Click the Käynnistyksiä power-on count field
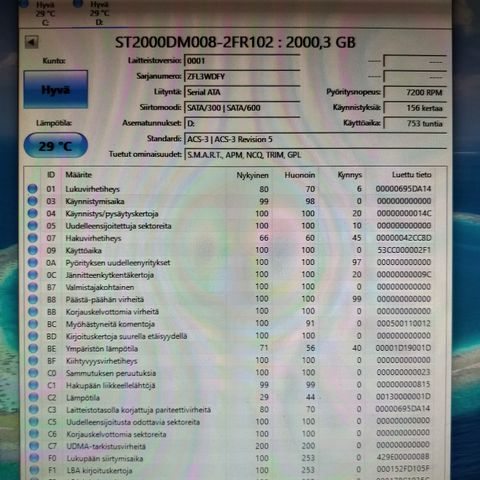 click(x=415, y=108)
